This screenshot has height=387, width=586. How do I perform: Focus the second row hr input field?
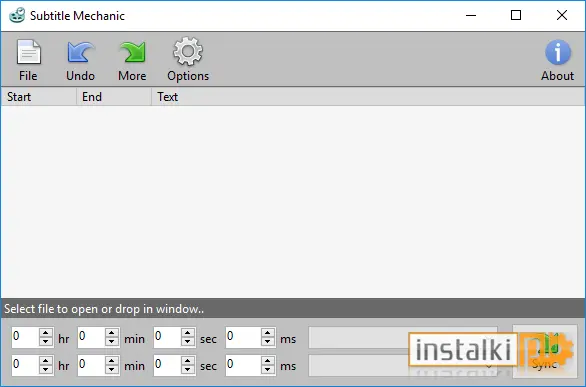click(x=25, y=365)
